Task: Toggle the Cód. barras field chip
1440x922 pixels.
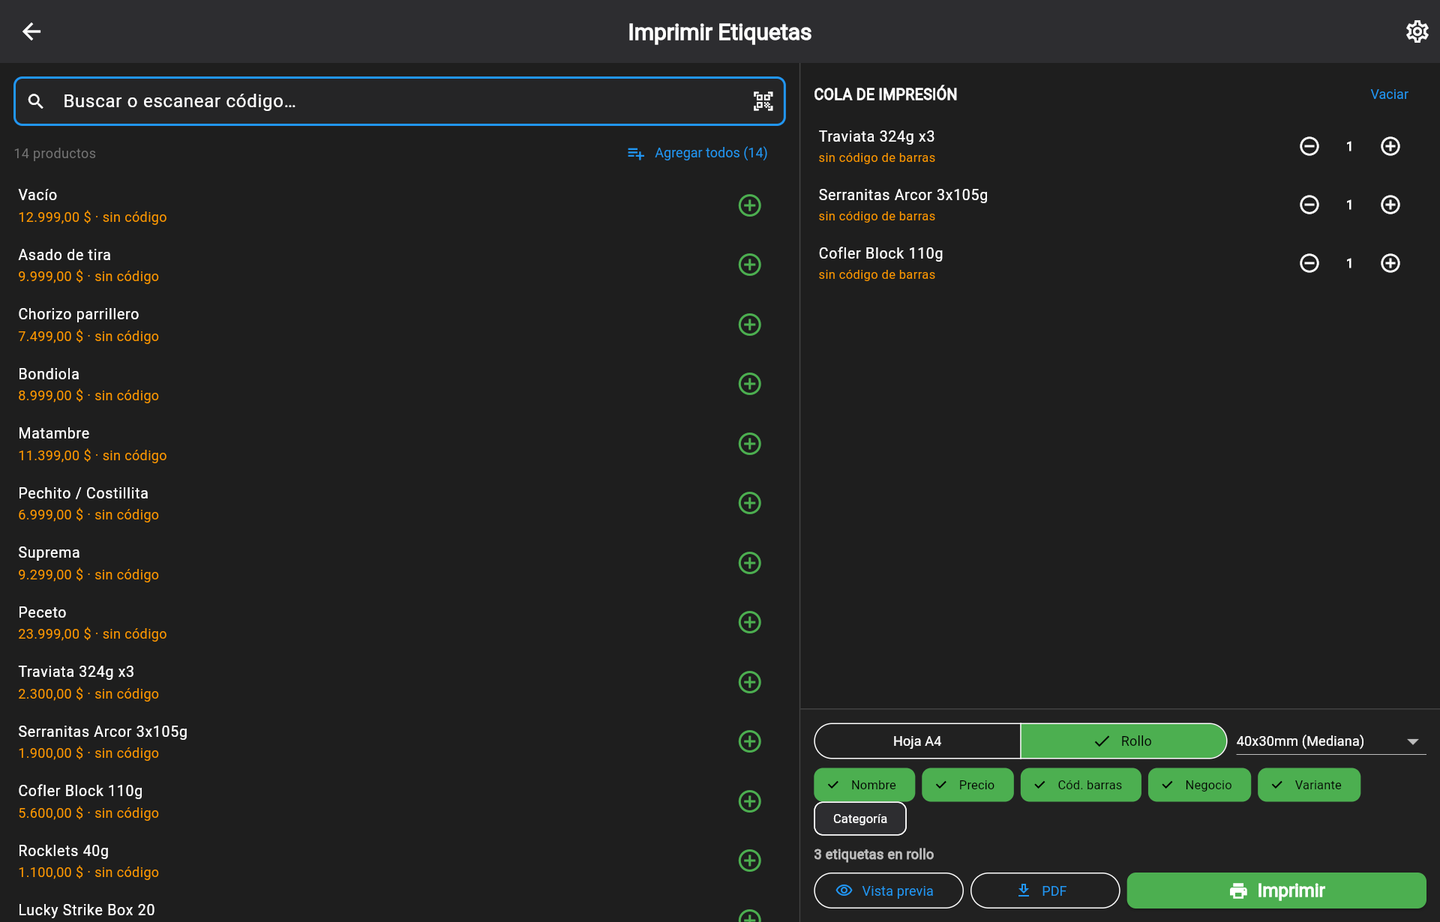Action: (x=1081, y=785)
